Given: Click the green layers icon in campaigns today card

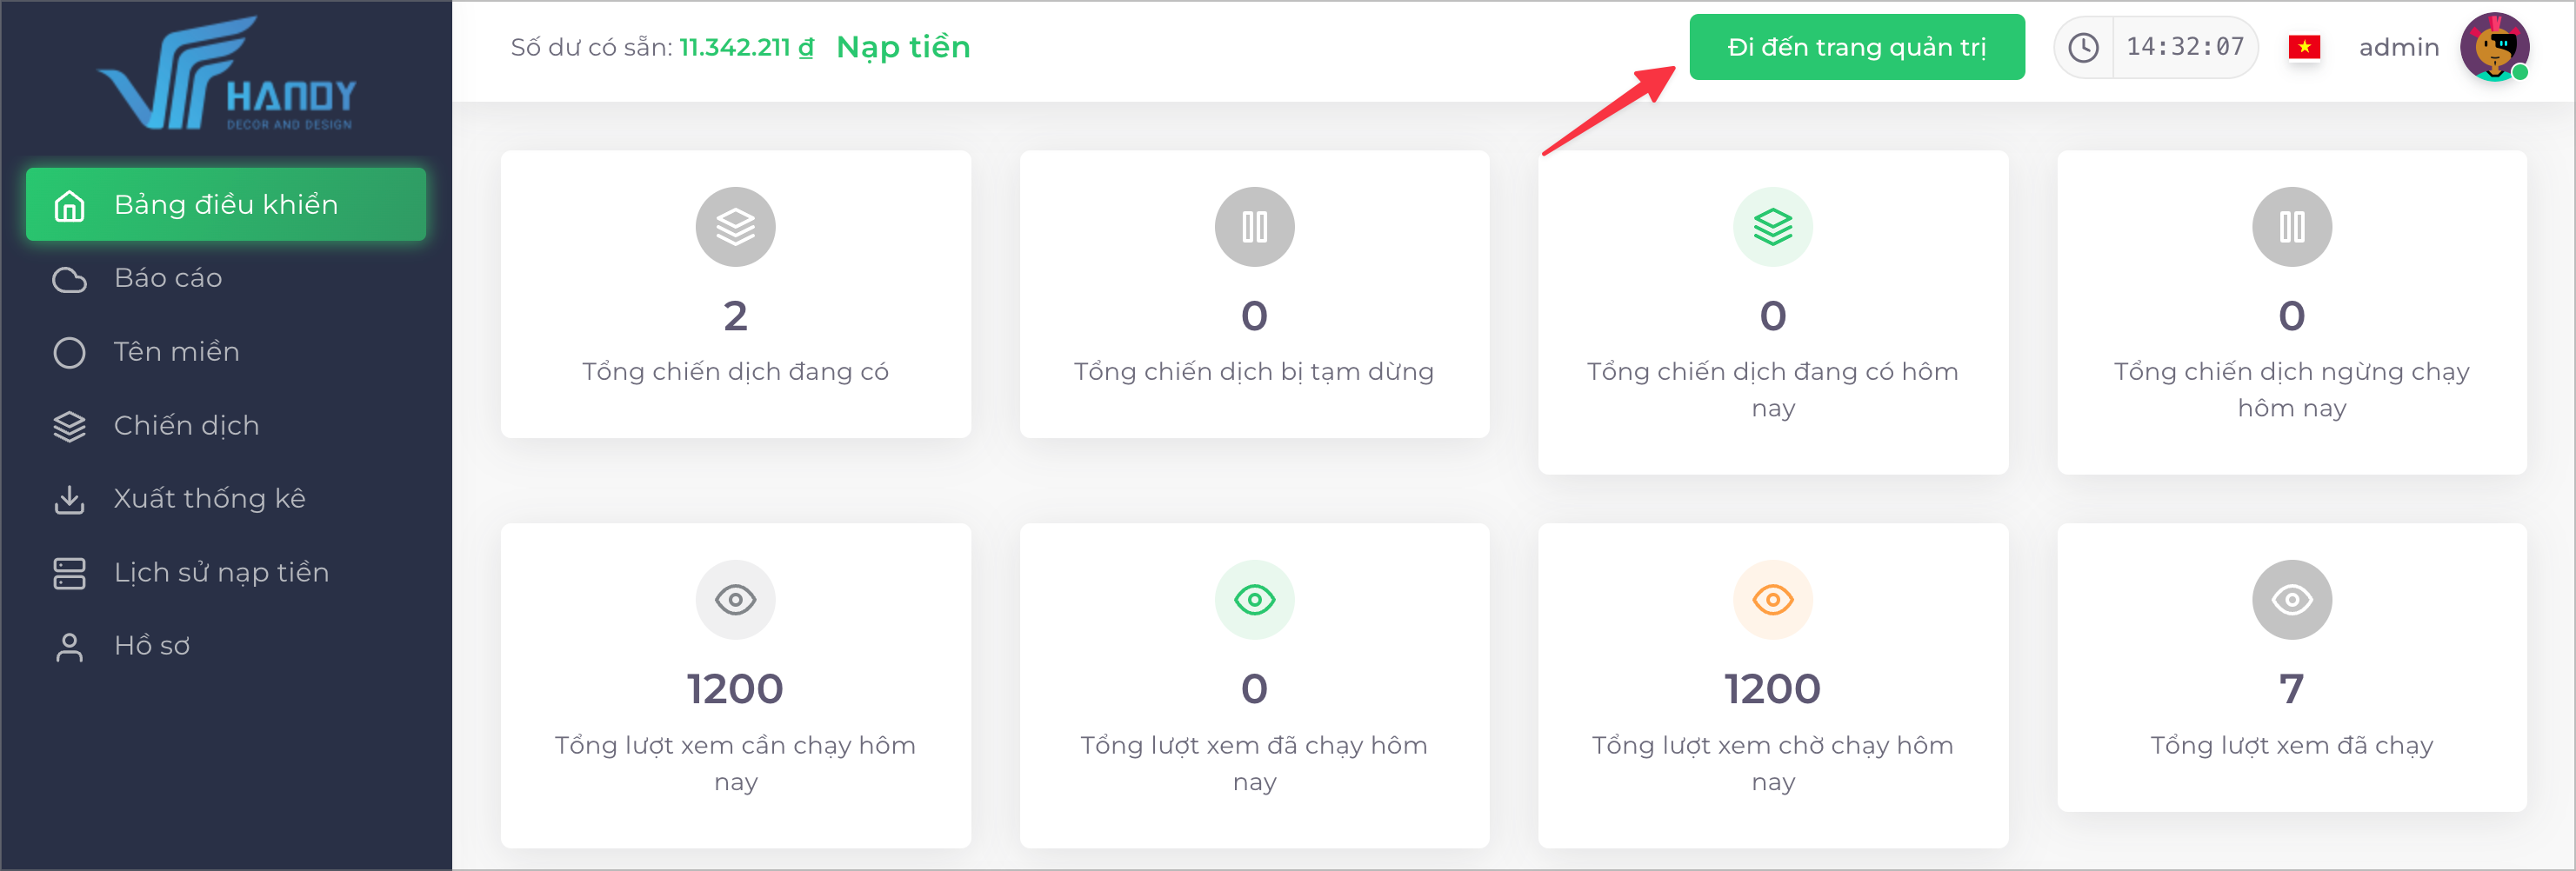Looking at the screenshot, I should coord(1772,227).
